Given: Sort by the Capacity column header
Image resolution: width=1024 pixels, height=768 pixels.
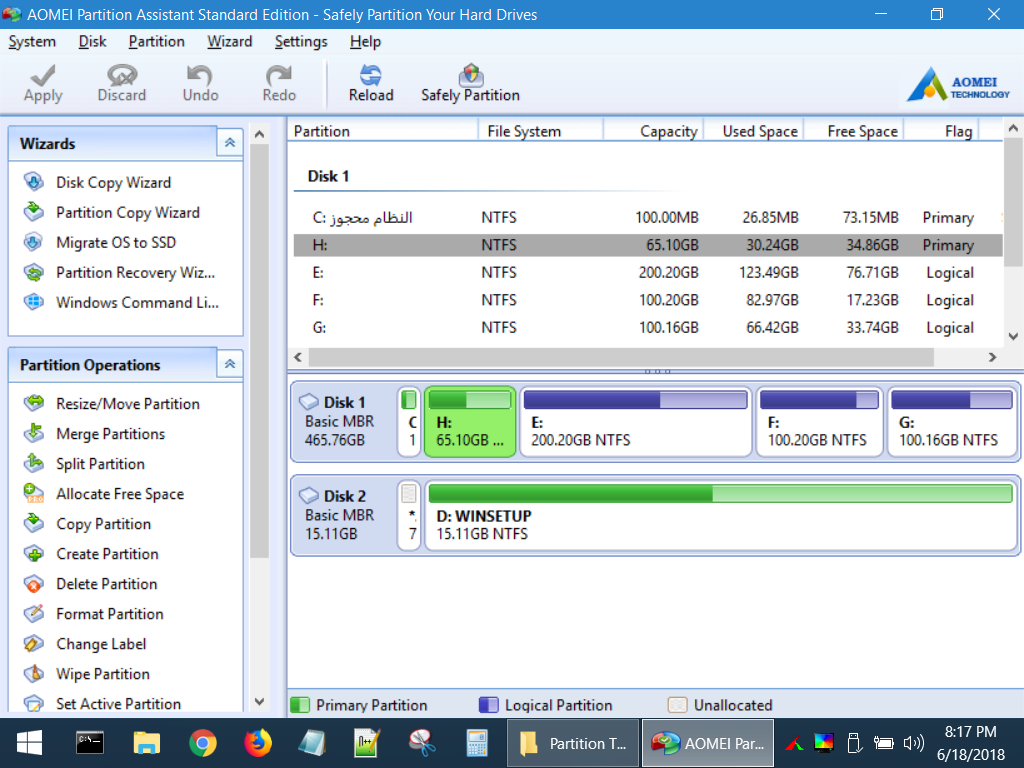Looking at the screenshot, I should pyautogui.click(x=653, y=131).
